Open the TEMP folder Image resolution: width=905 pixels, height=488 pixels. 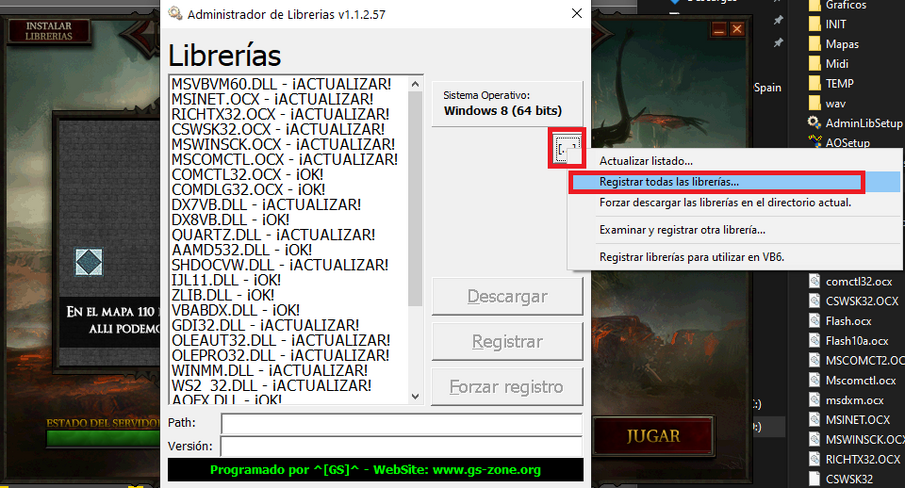831,84
